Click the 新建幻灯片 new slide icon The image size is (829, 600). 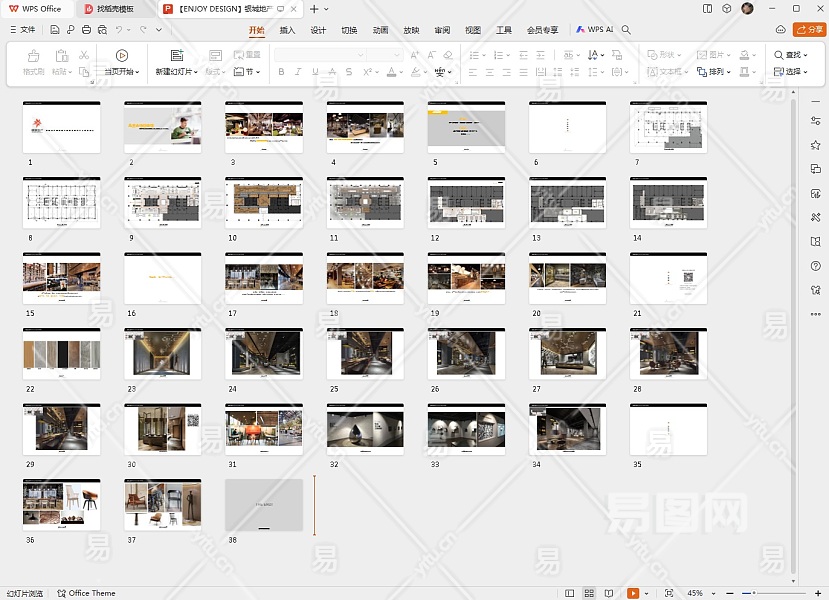[176, 56]
